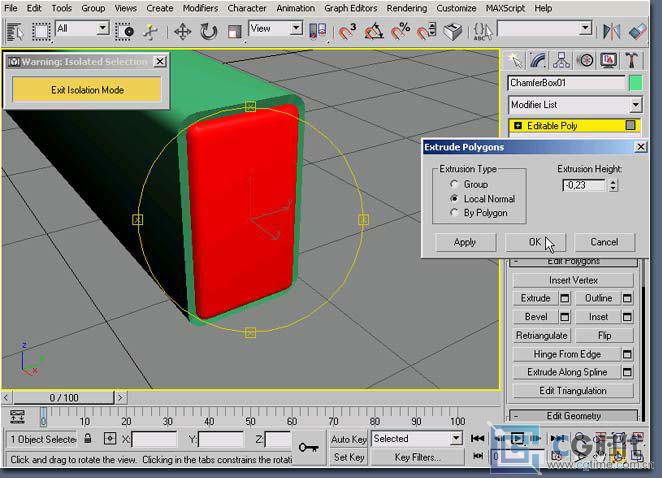
Task: Expand the Editable Poly stack entry
Action: click(518, 126)
